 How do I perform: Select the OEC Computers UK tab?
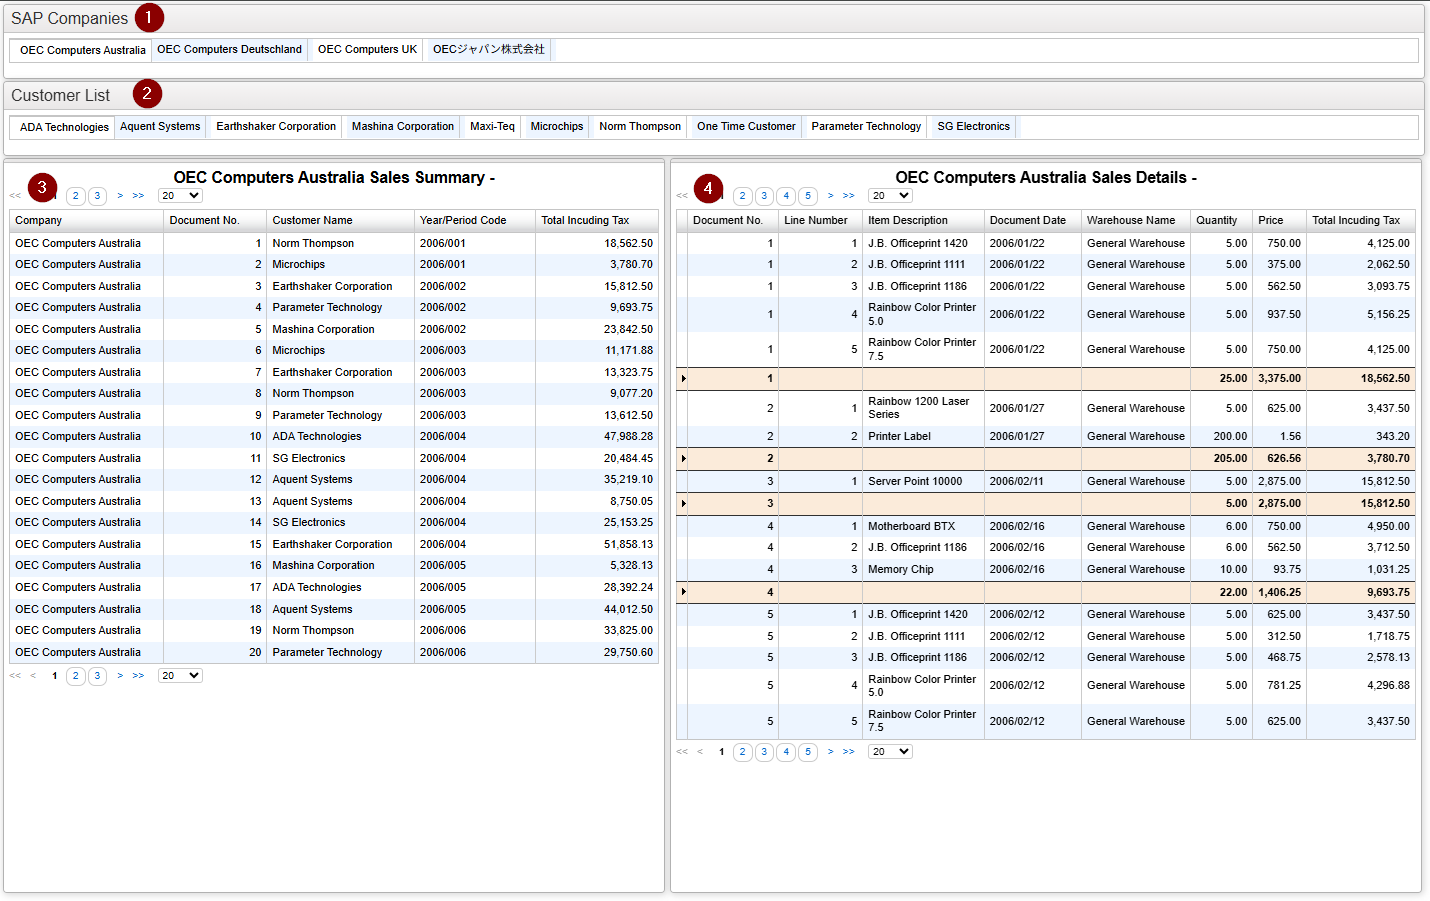tap(367, 50)
